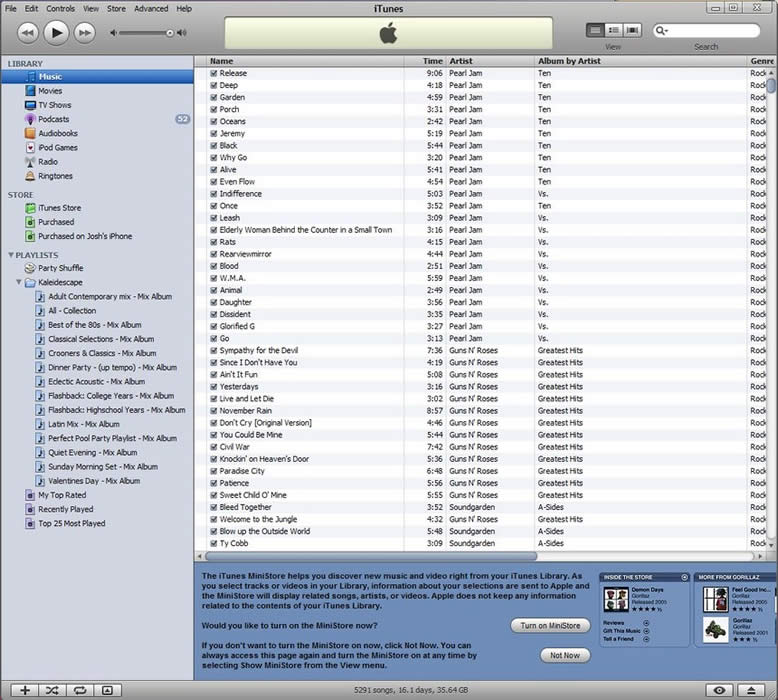The width and height of the screenshot is (778, 700).
Task: Skip back with the rewind button
Action: click(x=28, y=33)
